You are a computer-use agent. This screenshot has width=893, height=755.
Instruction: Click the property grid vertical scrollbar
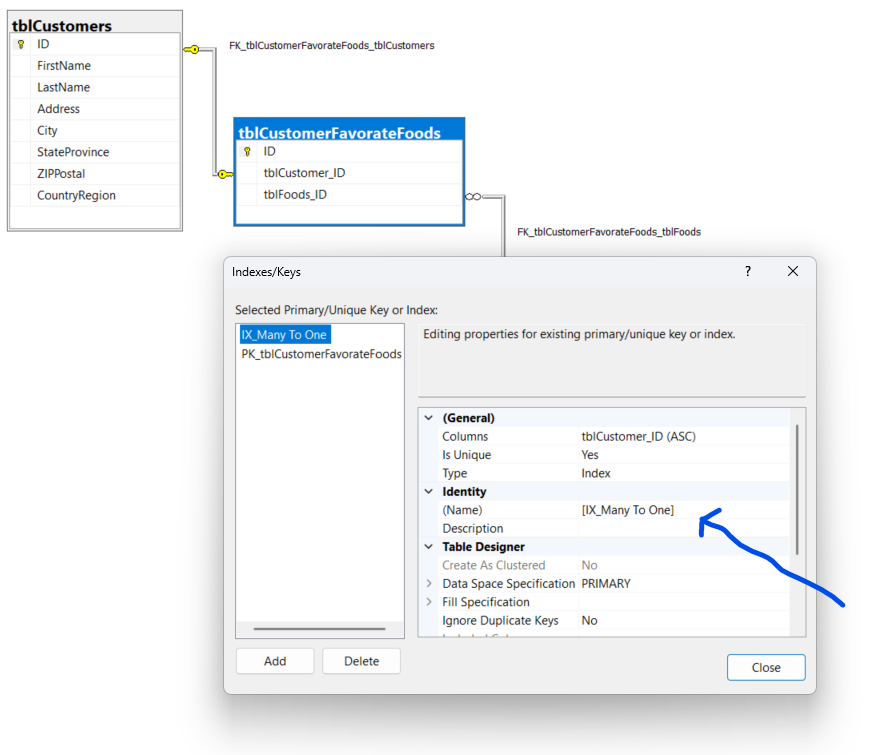[797, 490]
